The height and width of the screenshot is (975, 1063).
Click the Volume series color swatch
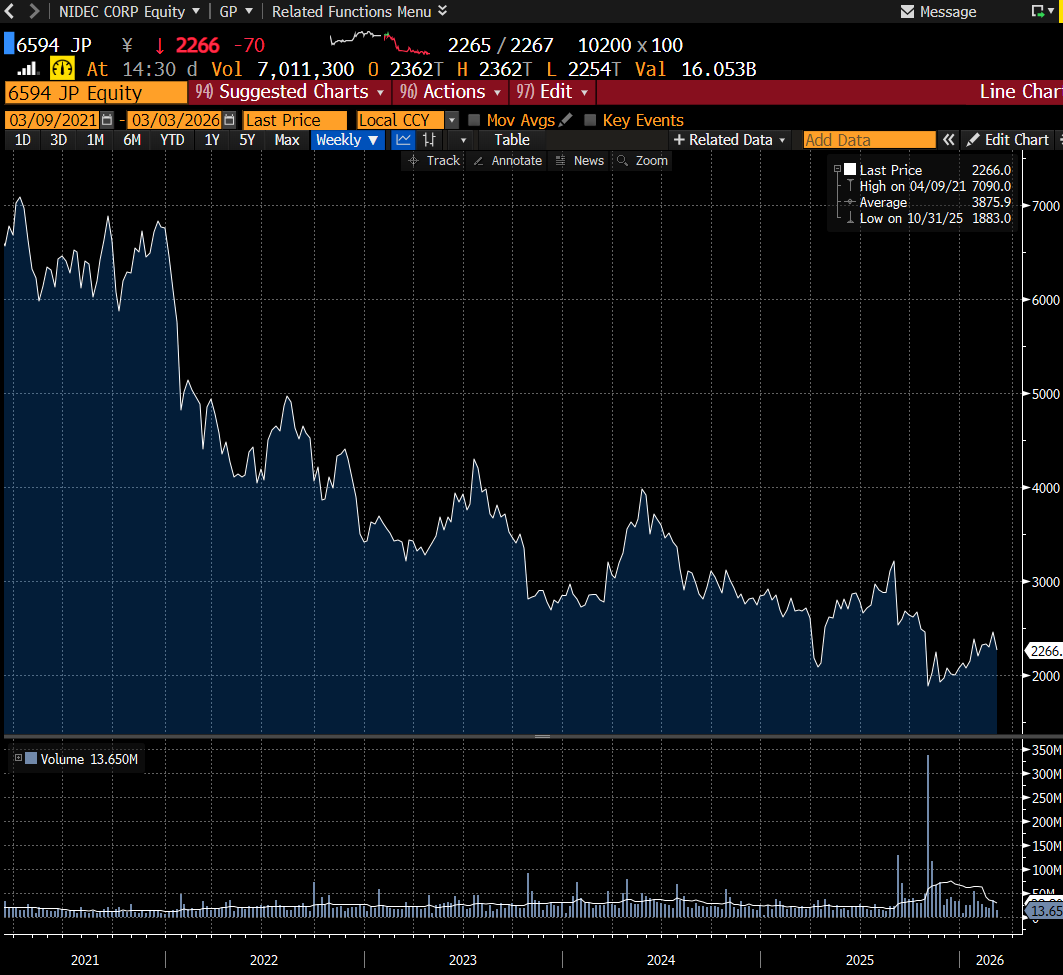tap(31, 758)
